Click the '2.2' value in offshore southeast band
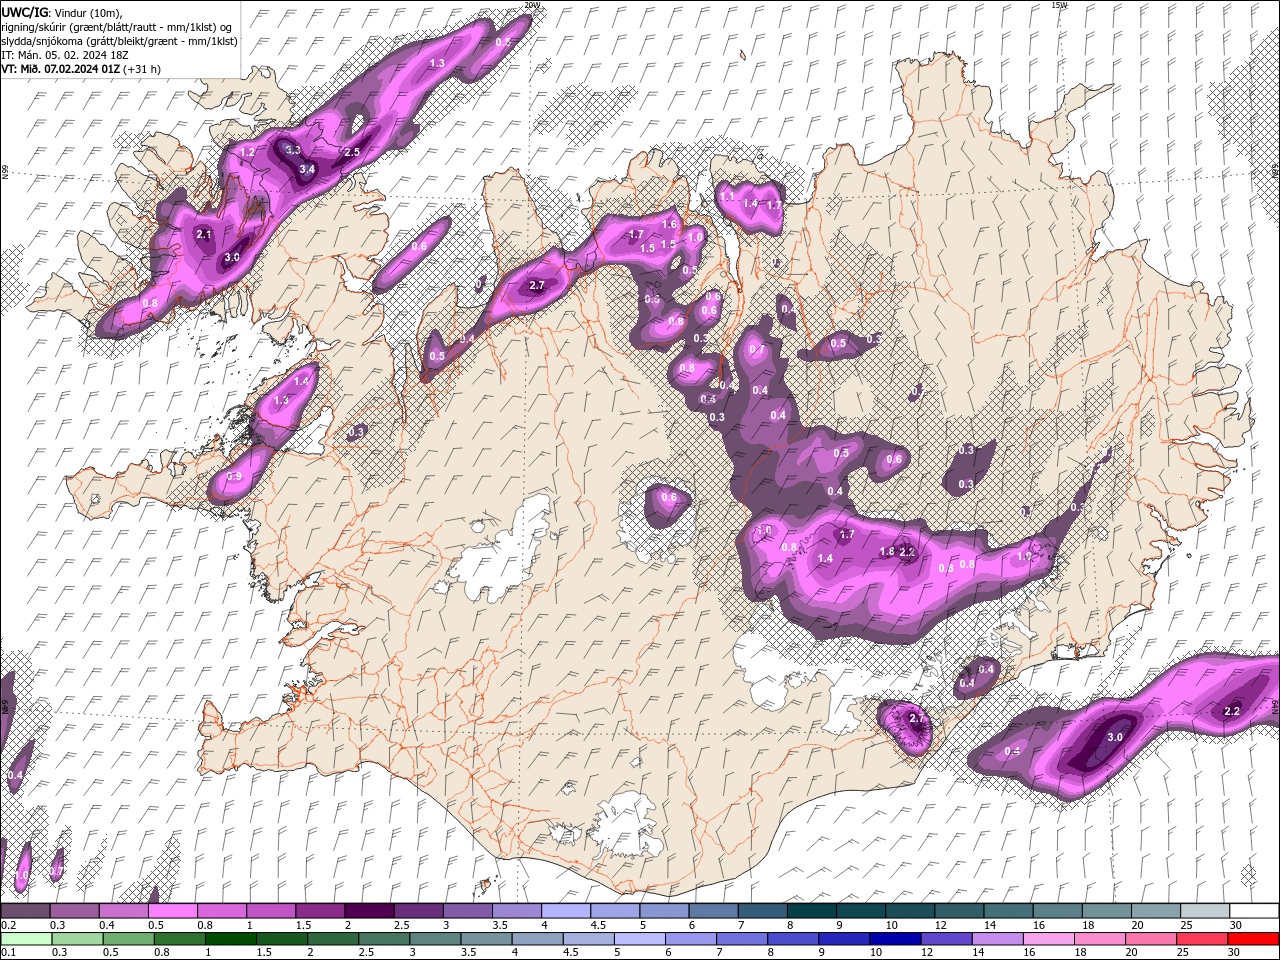This screenshot has height=960, width=1280. (1232, 711)
